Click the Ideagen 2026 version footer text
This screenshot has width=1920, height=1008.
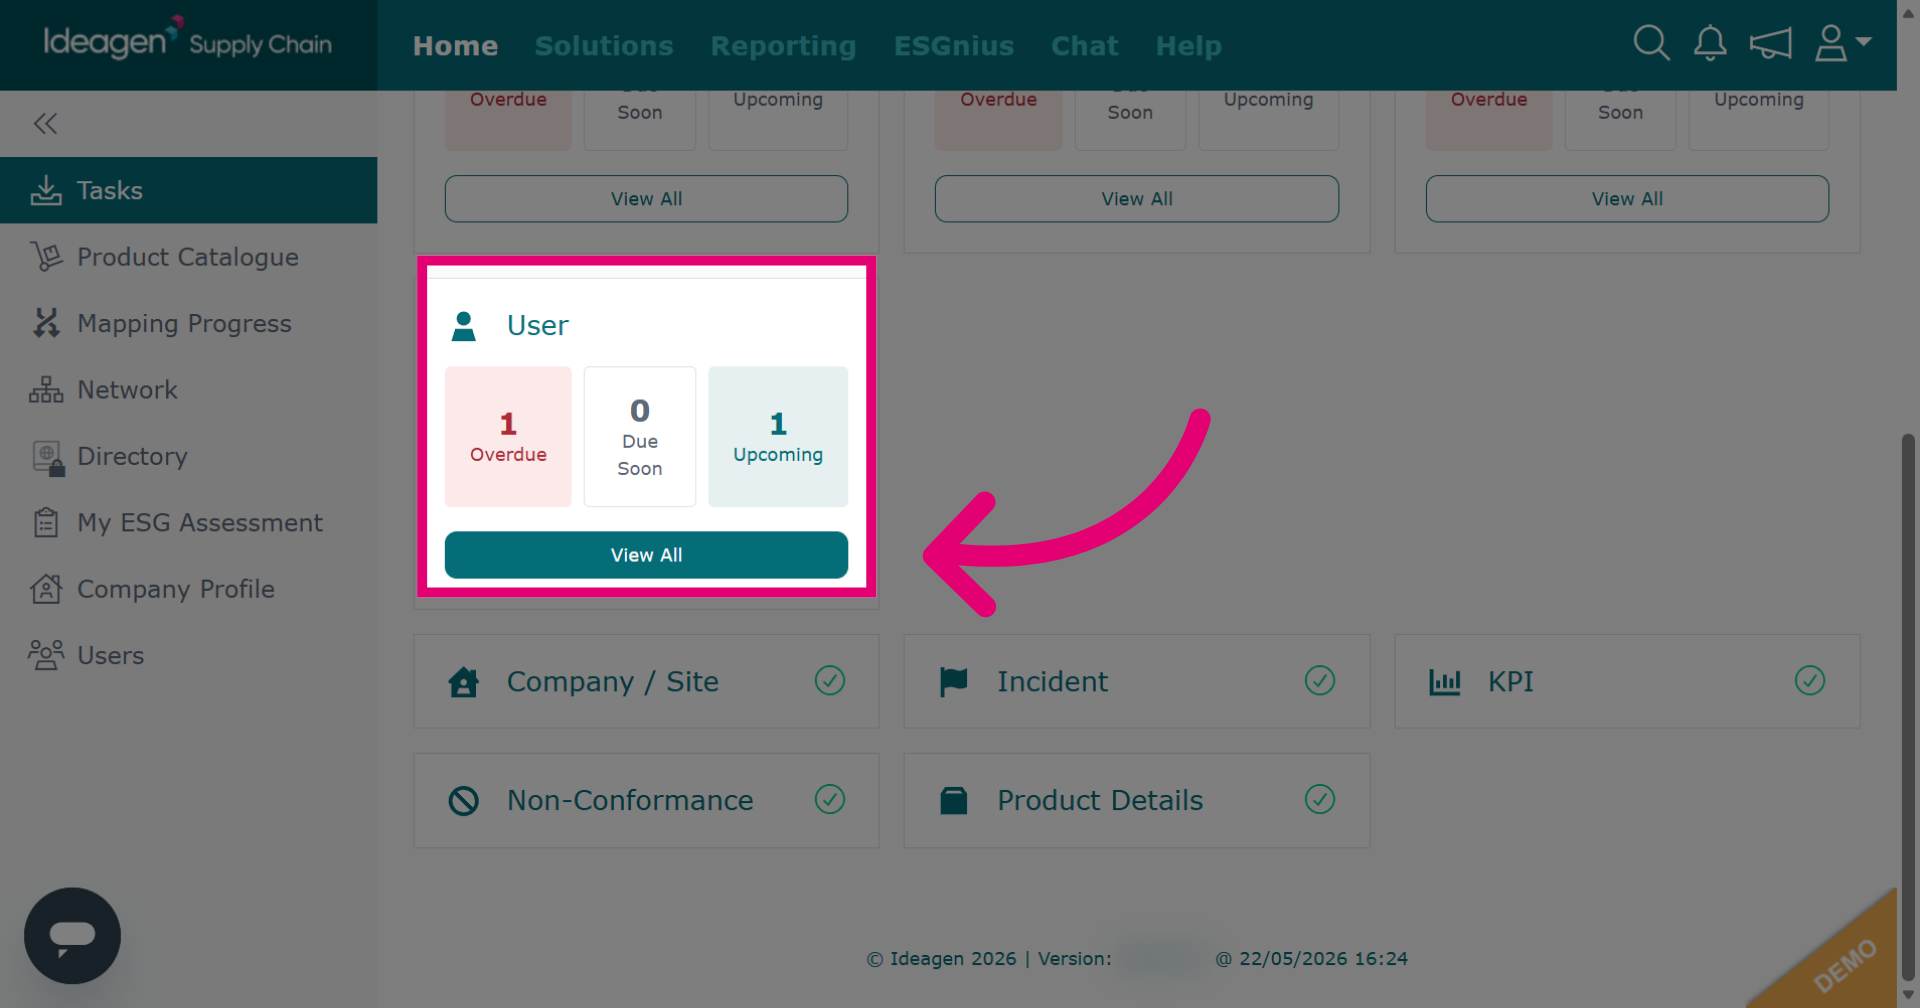pos(1137,959)
